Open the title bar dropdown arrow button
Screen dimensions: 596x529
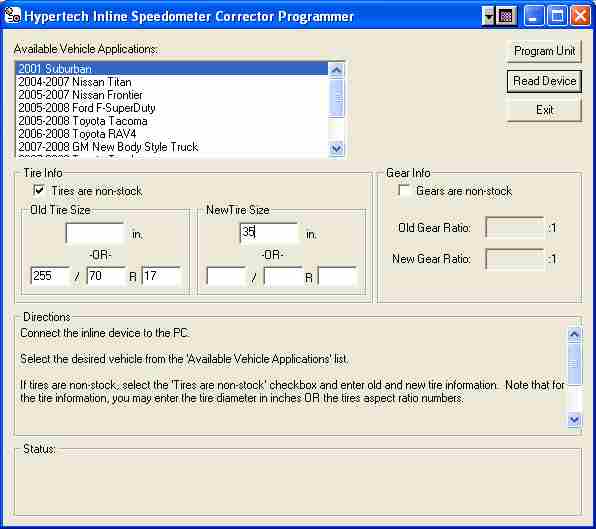(x=489, y=16)
